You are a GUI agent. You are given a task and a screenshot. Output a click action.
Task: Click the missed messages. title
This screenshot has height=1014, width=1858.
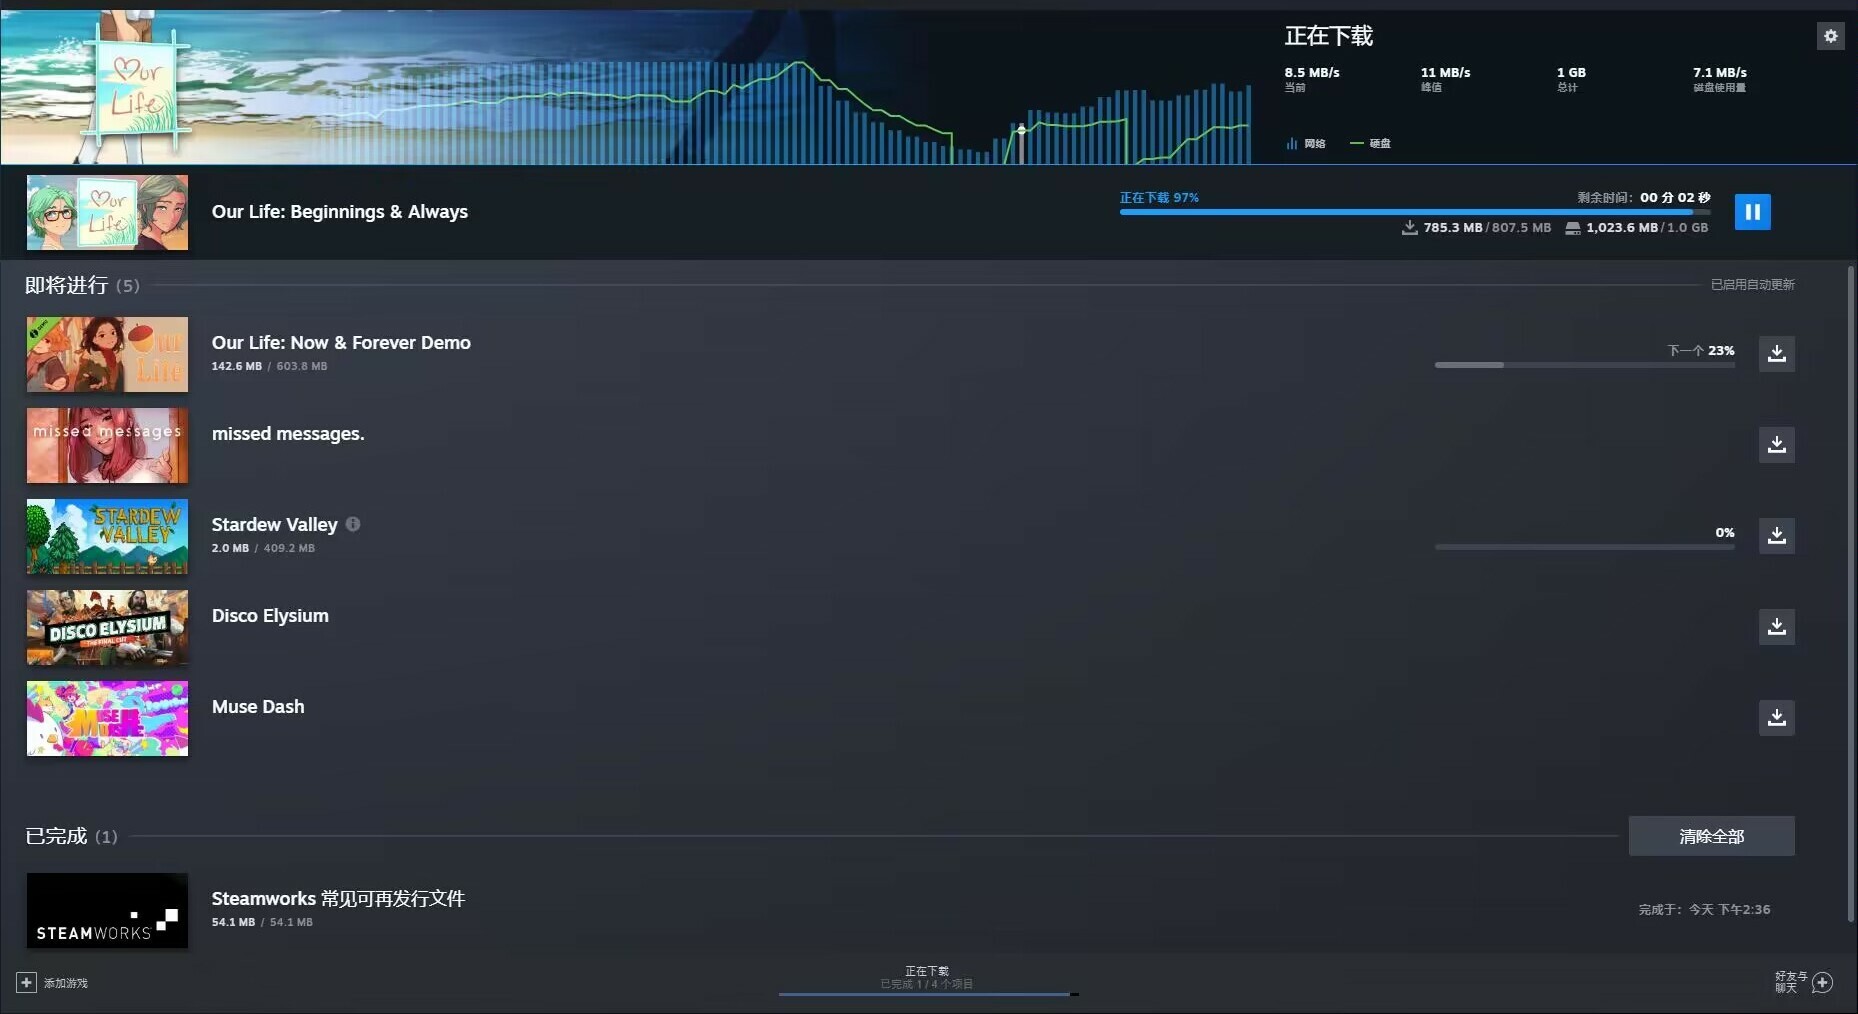[288, 434]
